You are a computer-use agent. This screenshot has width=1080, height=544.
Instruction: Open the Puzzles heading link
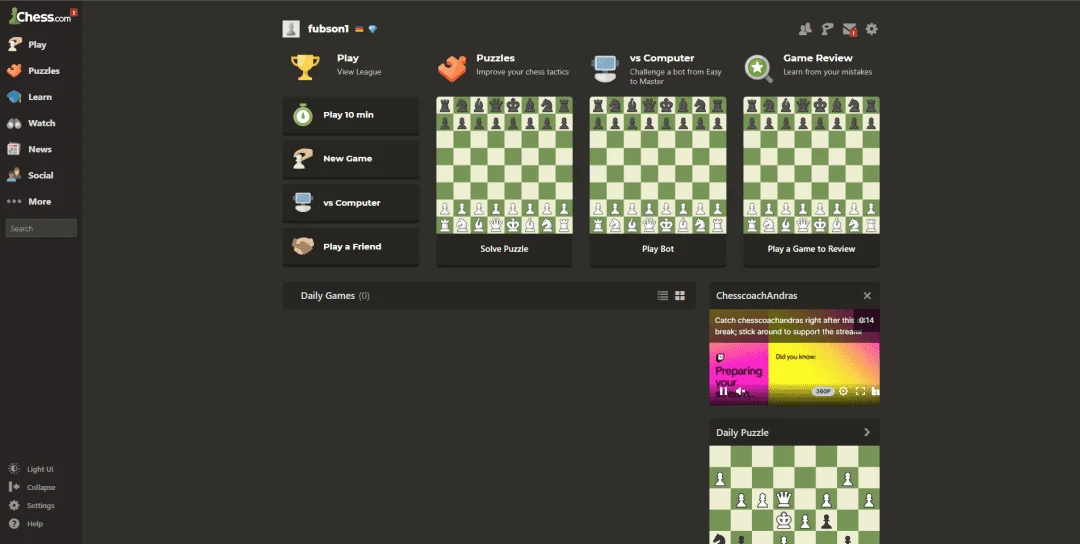pyautogui.click(x=495, y=58)
